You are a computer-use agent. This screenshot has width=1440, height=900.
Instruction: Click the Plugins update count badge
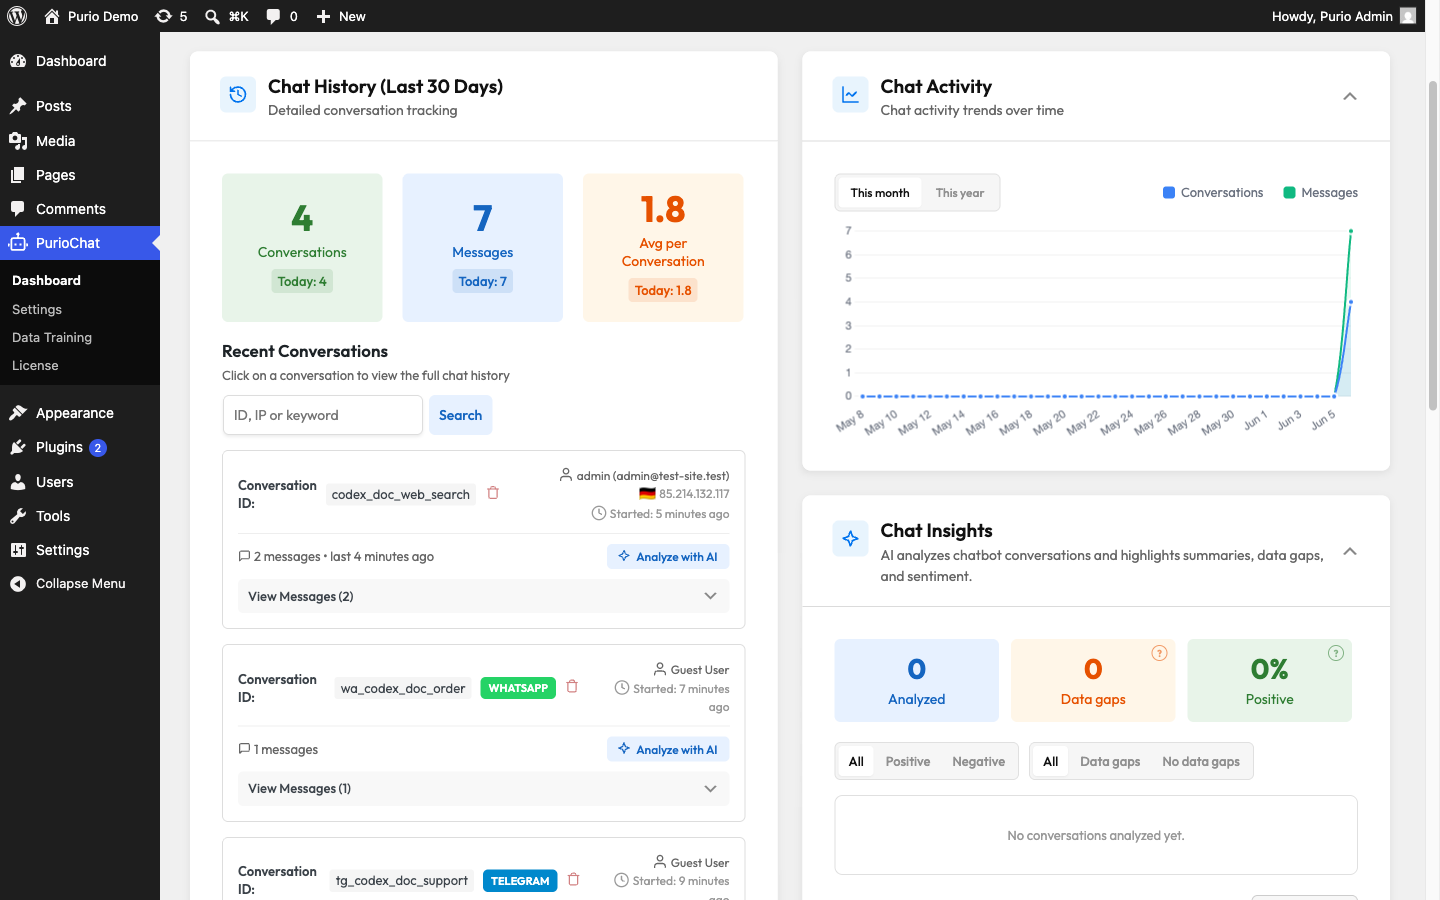tap(98, 448)
